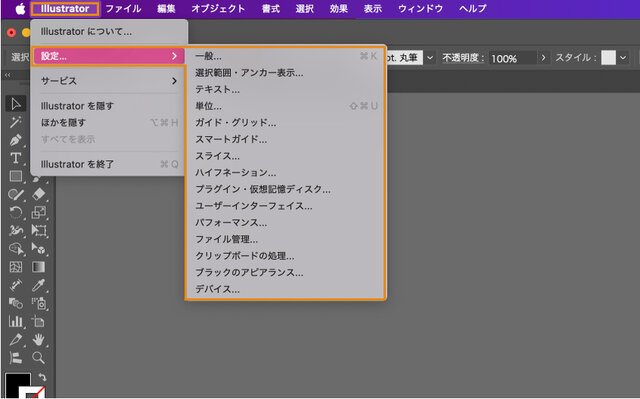Select the Magic Wand tool
Screen dimensions: 640x399
16,122
